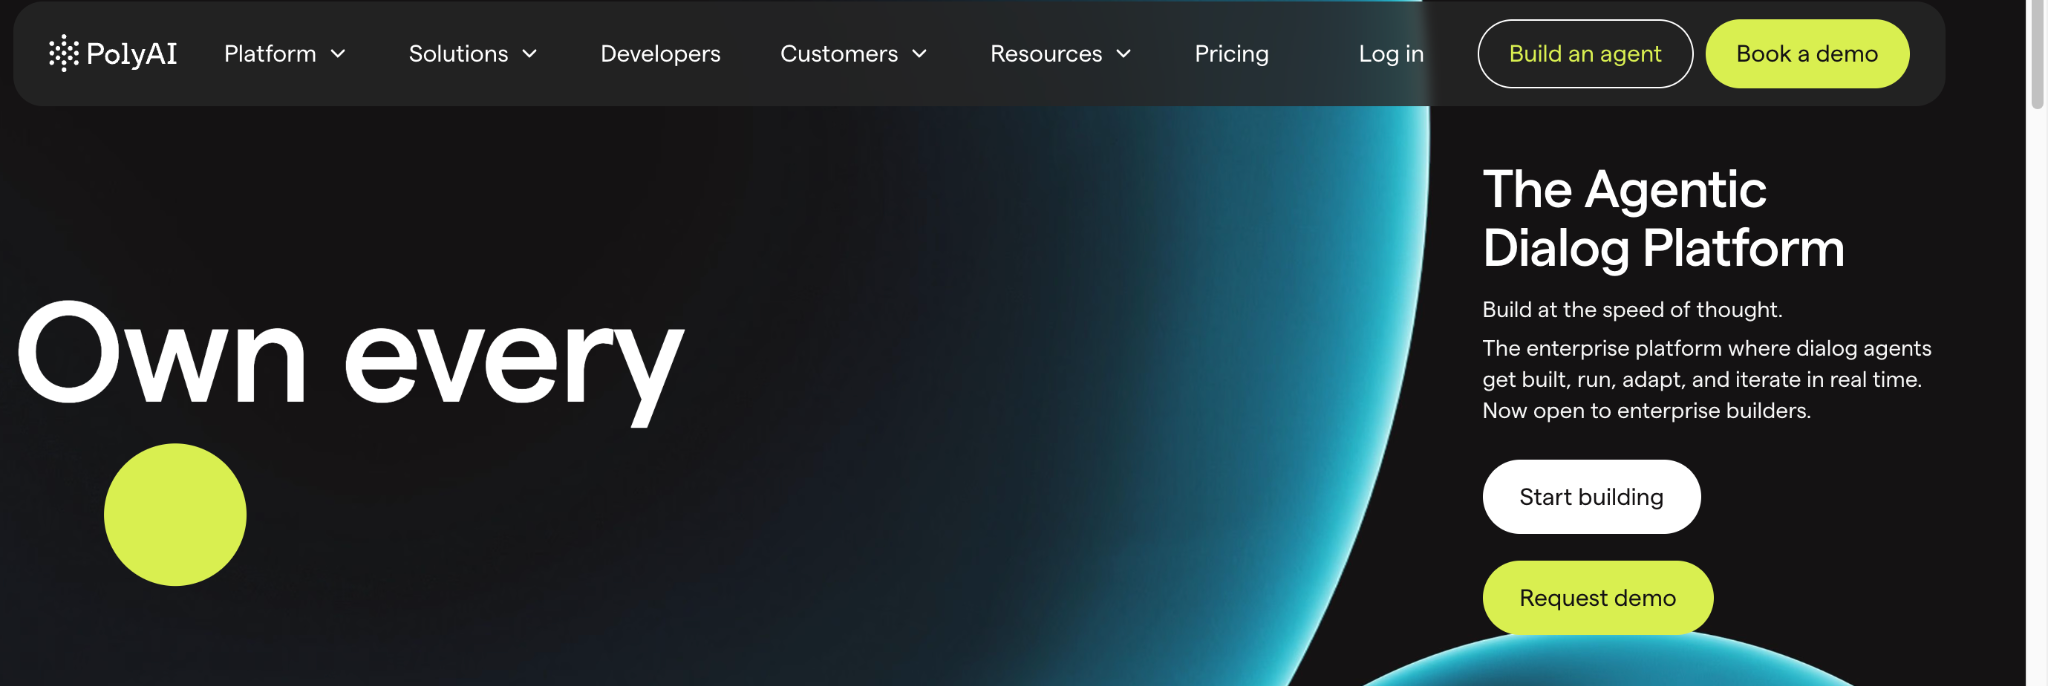The height and width of the screenshot is (686, 2048).
Task: Click the Book a demo button
Action: pos(1807,54)
